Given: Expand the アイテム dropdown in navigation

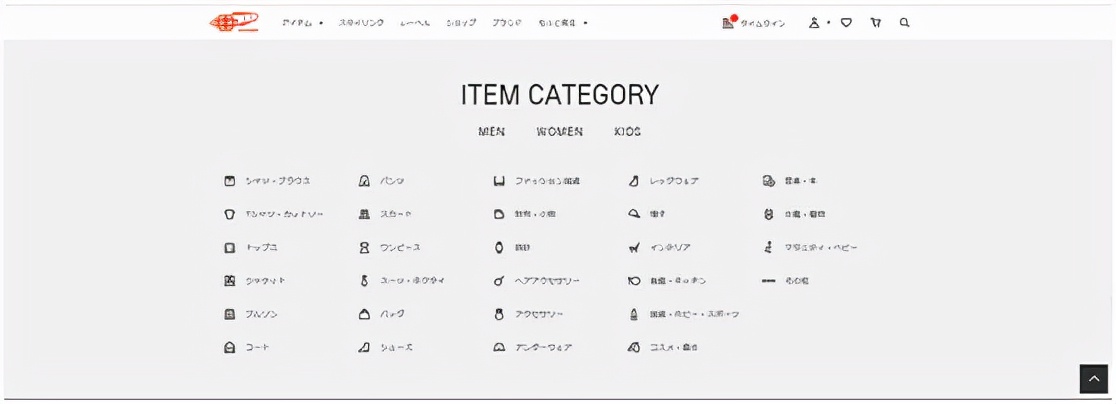Looking at the screenshot, I should (x=302, y=22).
